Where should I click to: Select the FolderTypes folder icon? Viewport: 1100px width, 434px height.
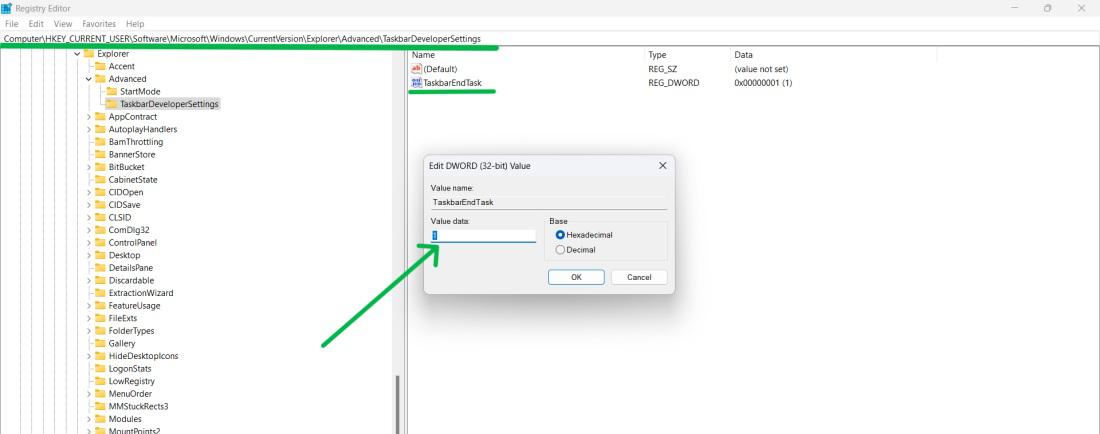point(100,331)
